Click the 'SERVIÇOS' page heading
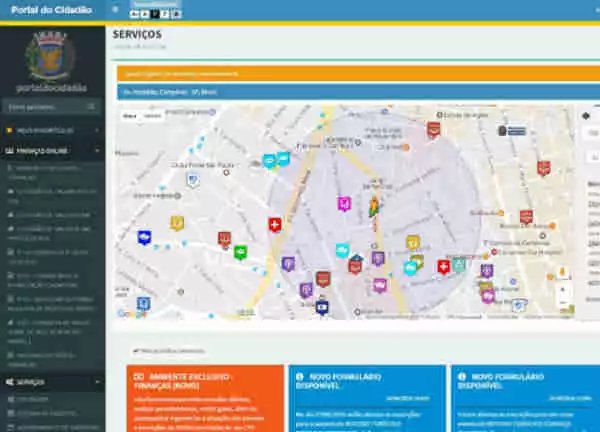The width and height of the screenshot is (600, 432). pos(137,34)
